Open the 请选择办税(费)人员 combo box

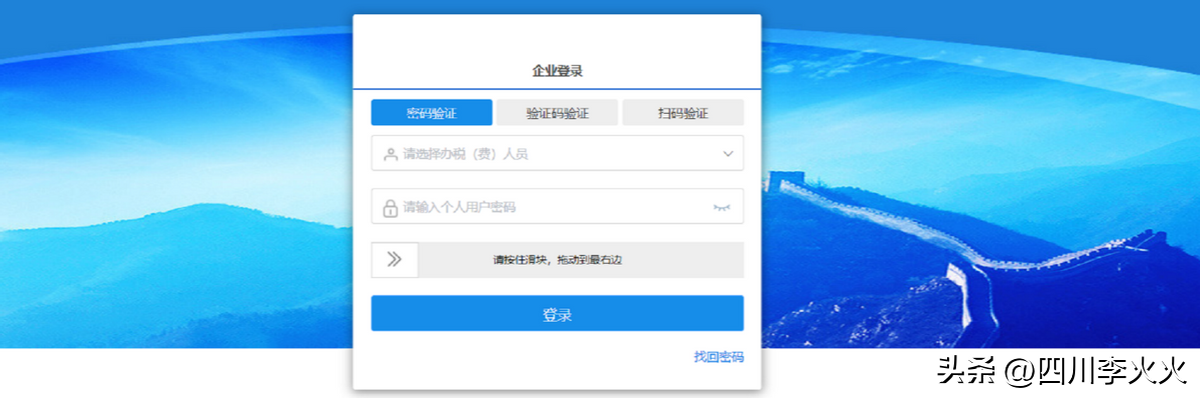coord(557,153)
